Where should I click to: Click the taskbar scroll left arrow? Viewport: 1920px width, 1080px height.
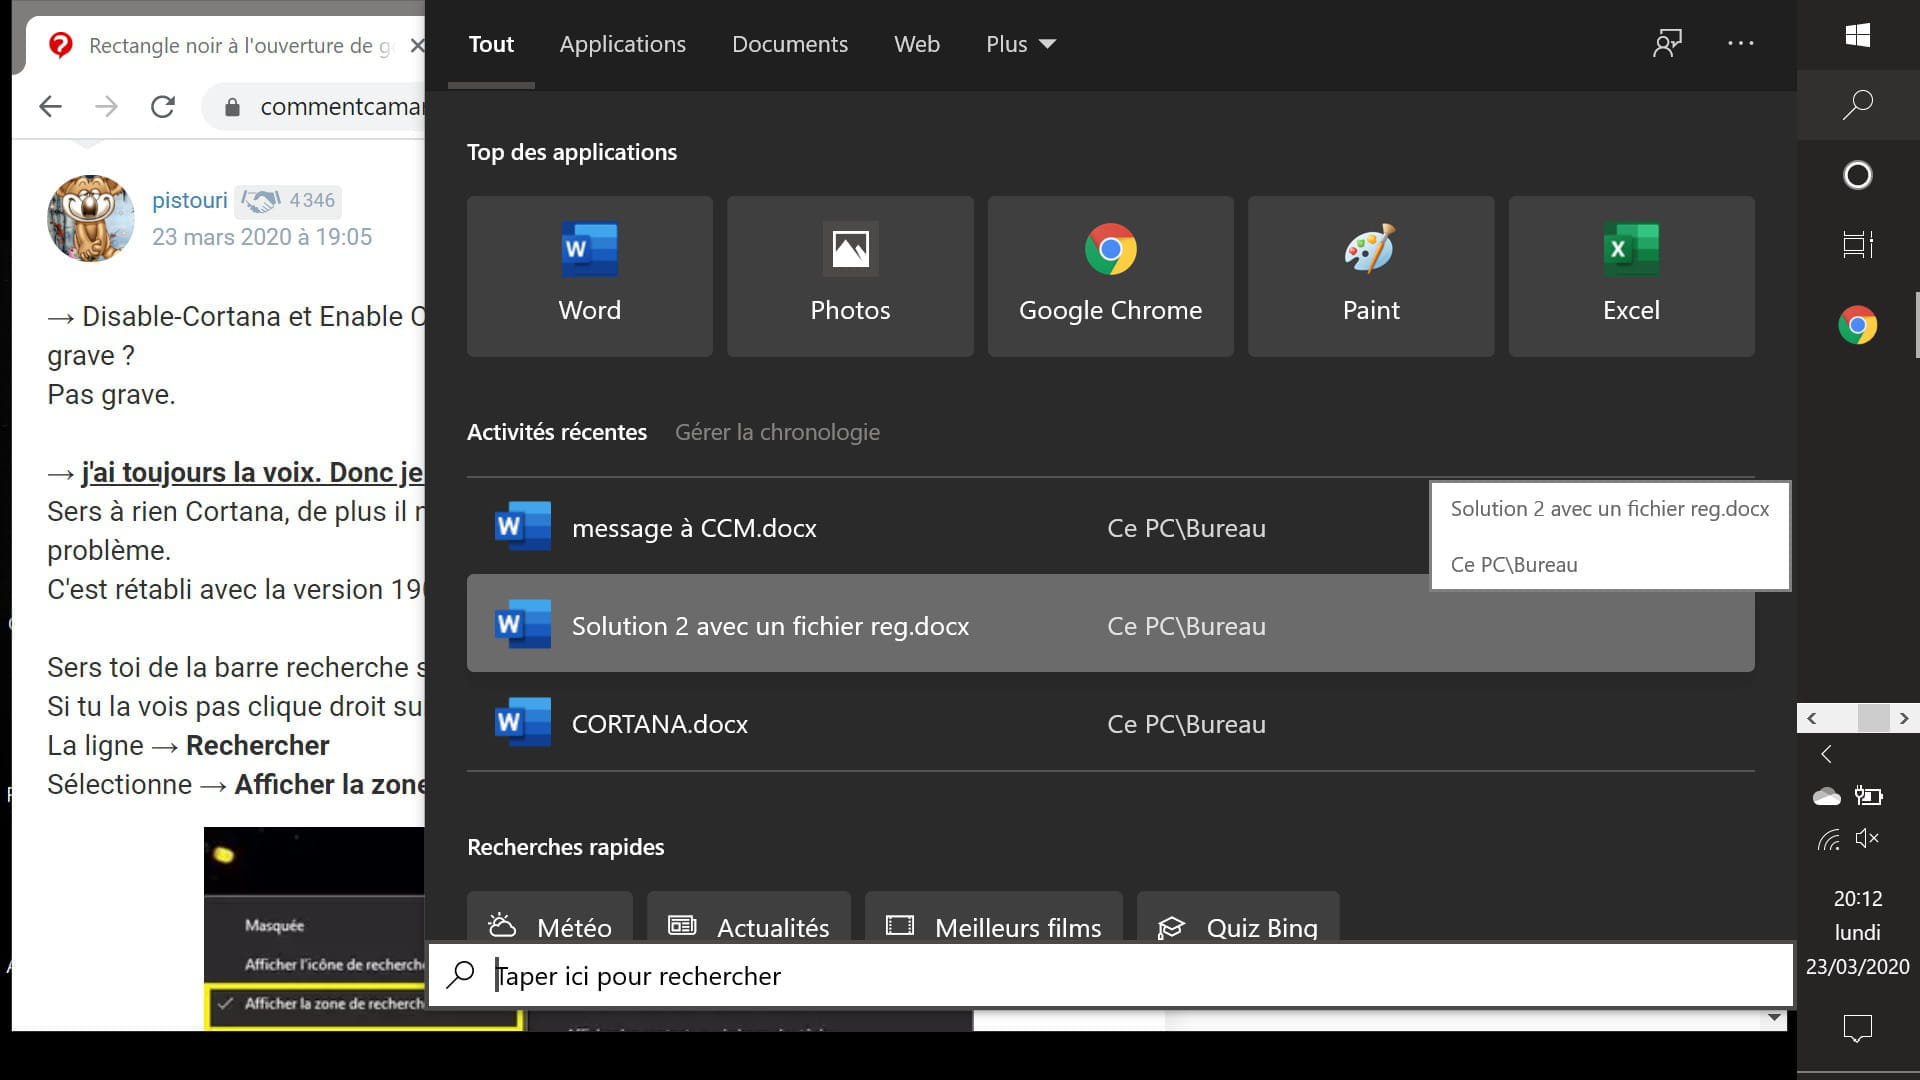(1812, 718)
